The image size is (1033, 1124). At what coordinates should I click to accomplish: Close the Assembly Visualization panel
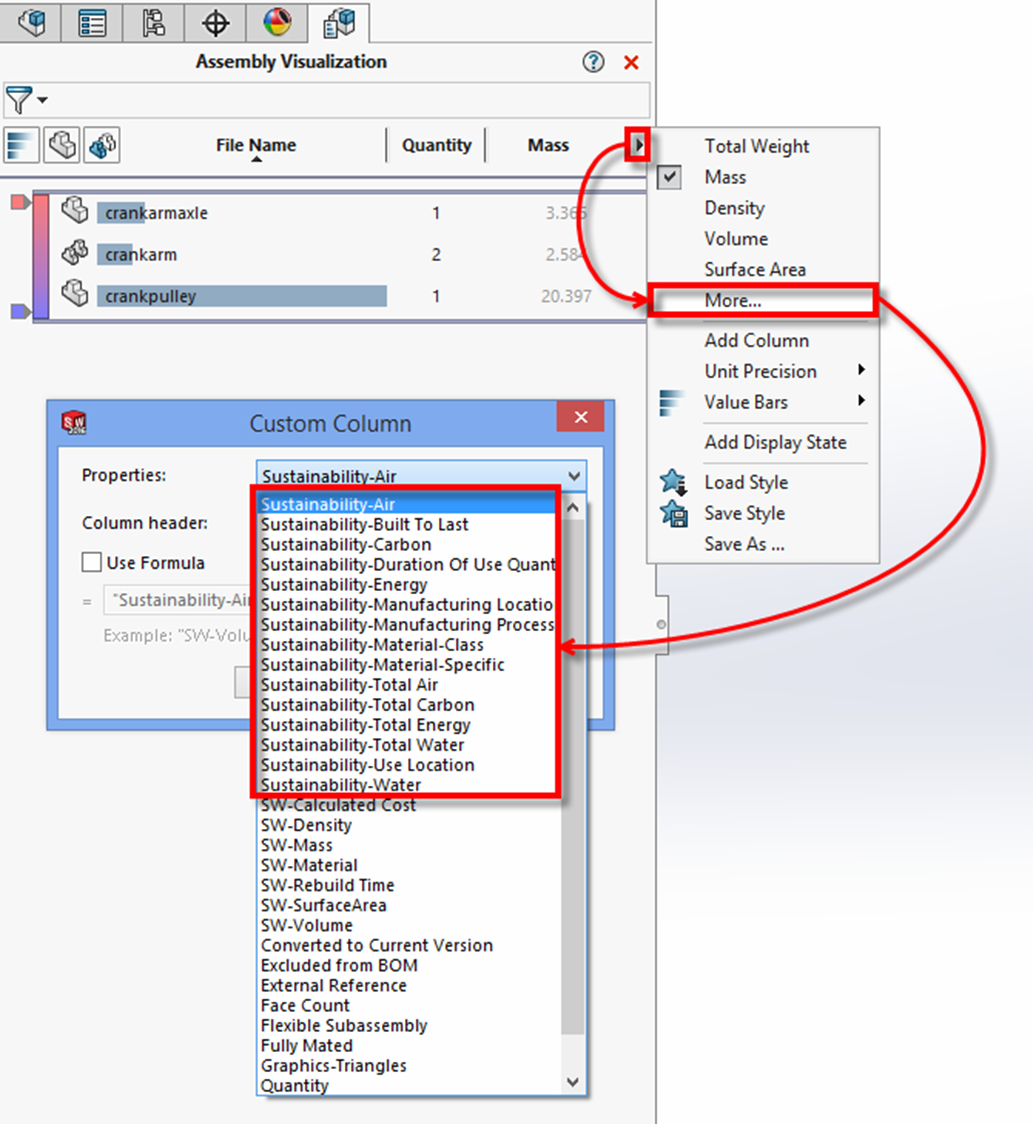pos(631,62)
